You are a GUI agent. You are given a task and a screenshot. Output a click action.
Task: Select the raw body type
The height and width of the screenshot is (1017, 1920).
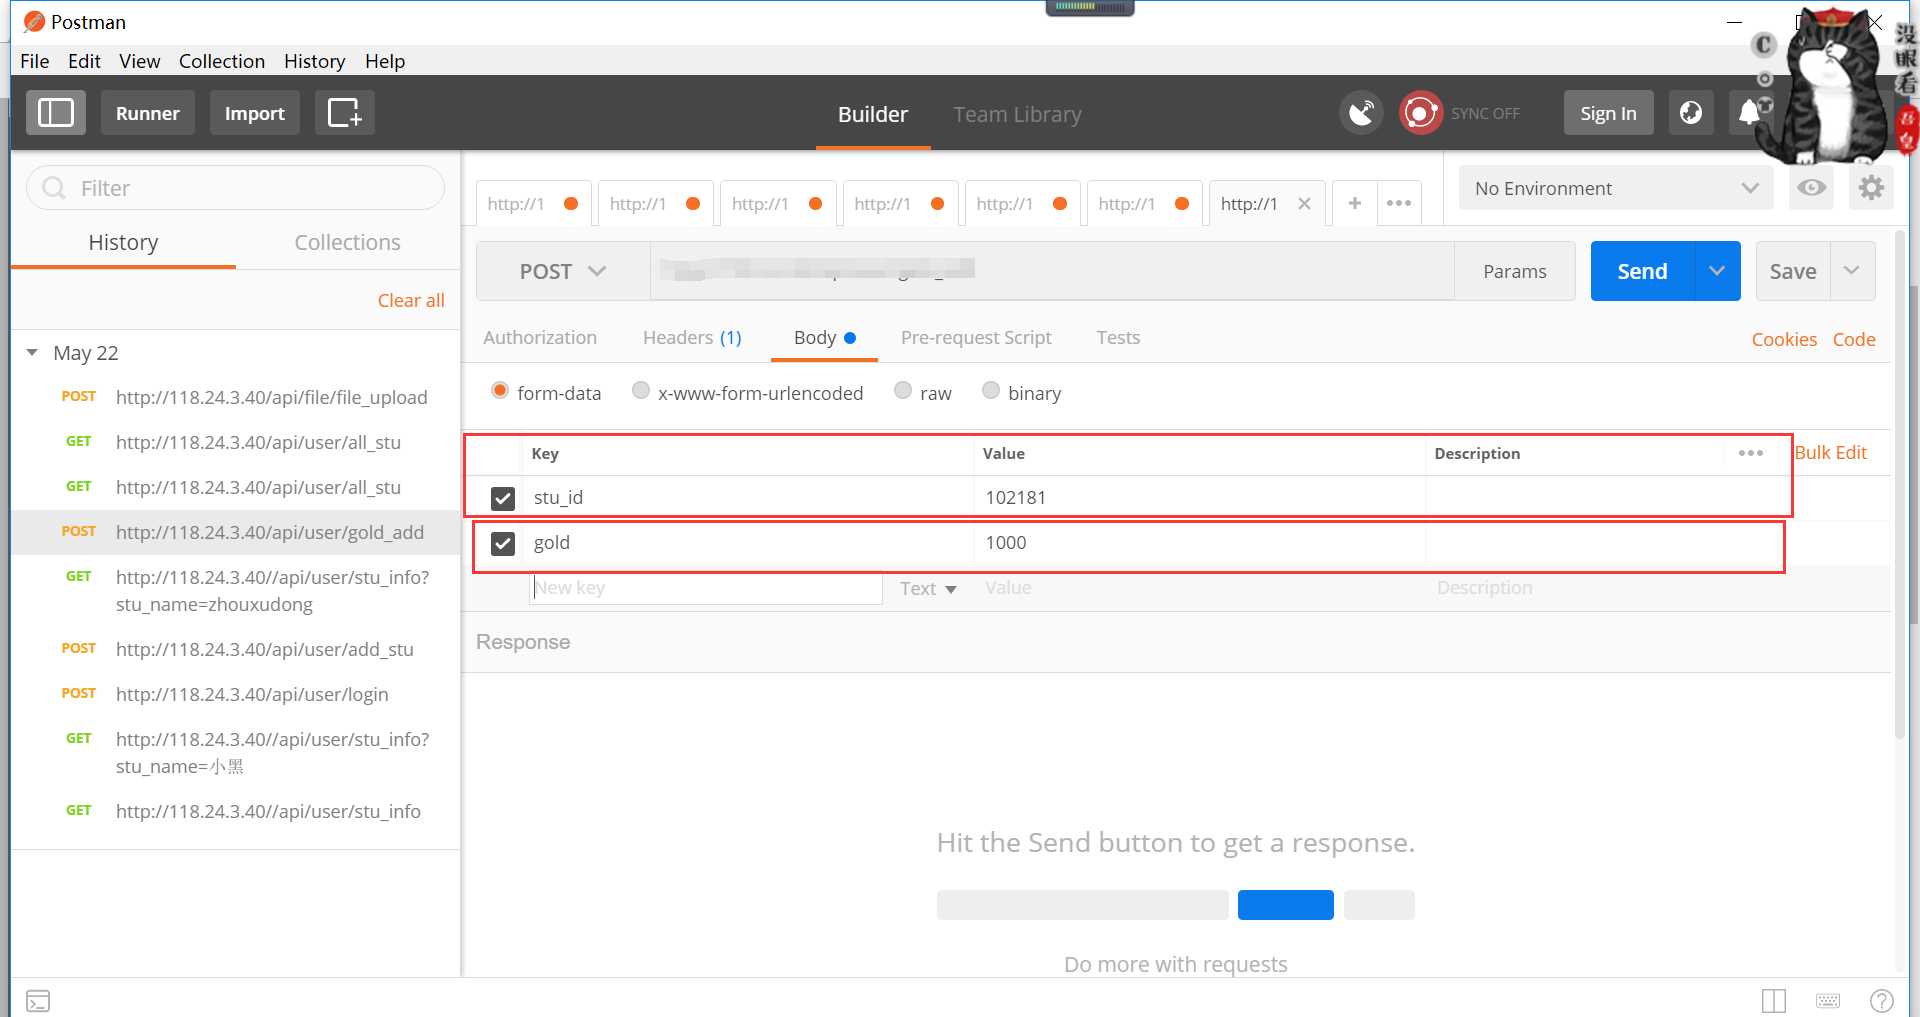903,391
